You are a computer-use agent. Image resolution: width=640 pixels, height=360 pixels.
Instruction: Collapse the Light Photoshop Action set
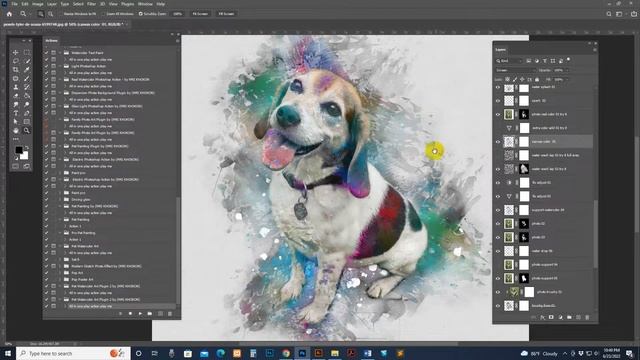click(60, 66)
